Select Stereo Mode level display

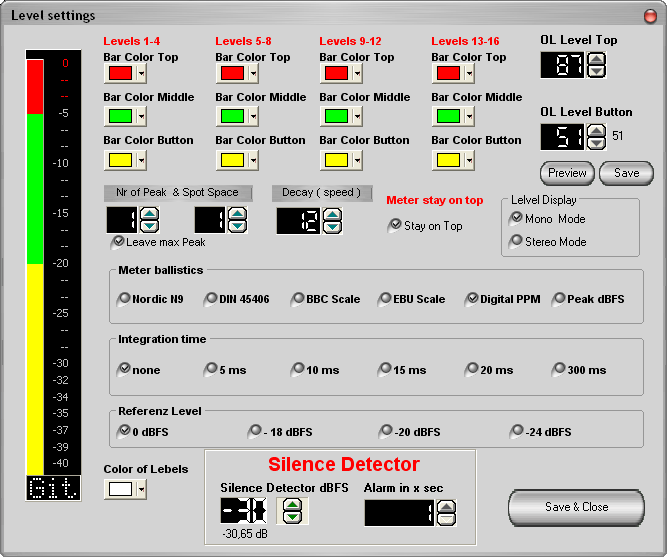coord(517,241)
